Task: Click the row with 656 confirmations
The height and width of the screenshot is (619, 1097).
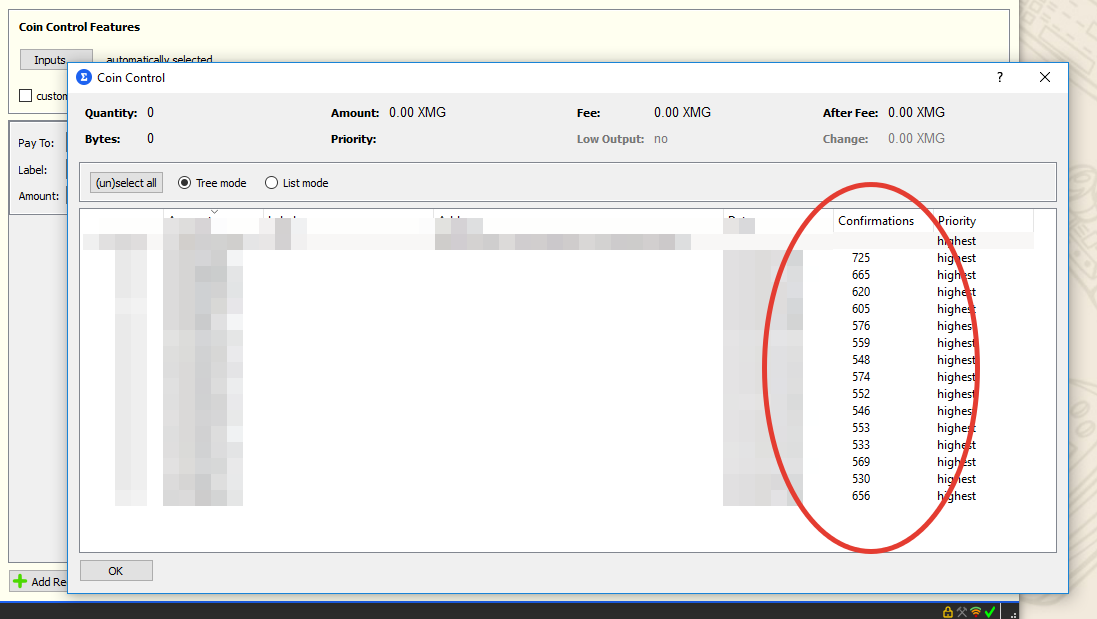Action: click(x=558, y=496)
